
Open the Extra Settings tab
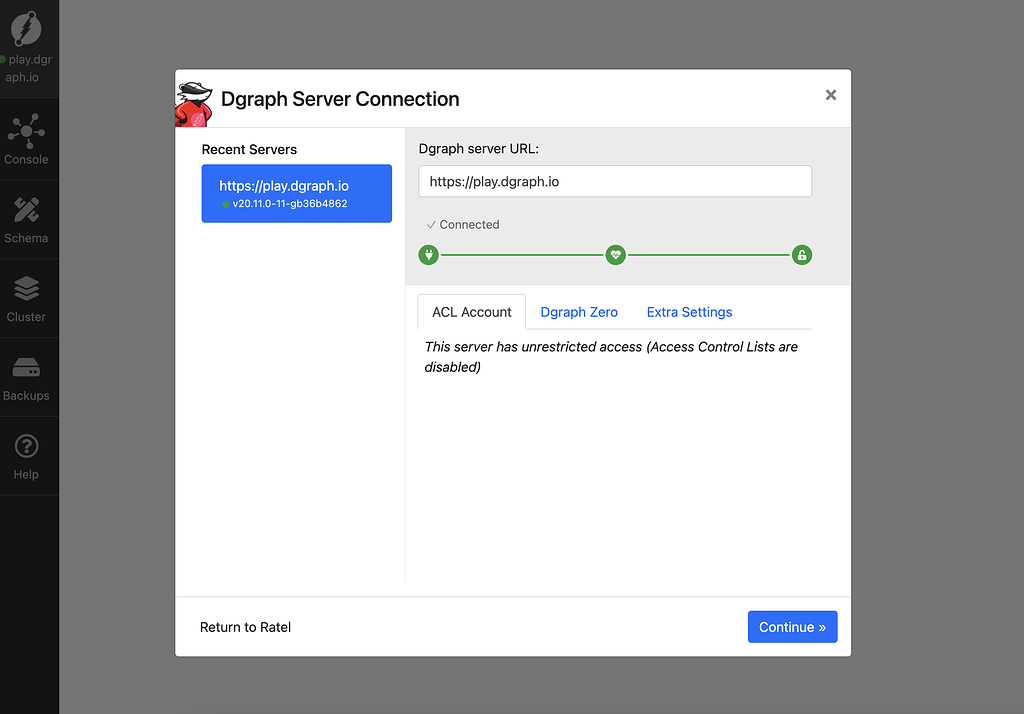coord(689,312)
